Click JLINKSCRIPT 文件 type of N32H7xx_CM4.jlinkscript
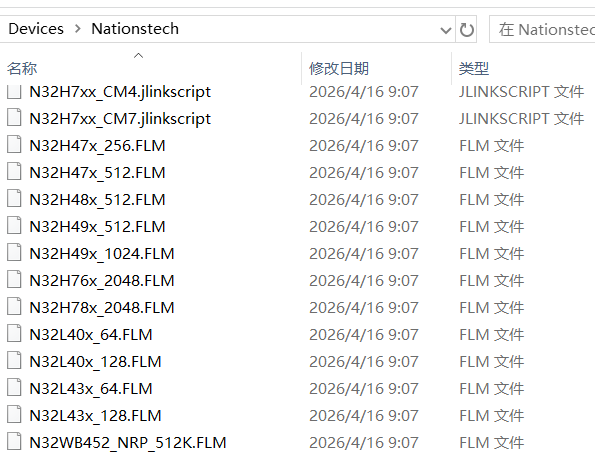 click(521, 92)
